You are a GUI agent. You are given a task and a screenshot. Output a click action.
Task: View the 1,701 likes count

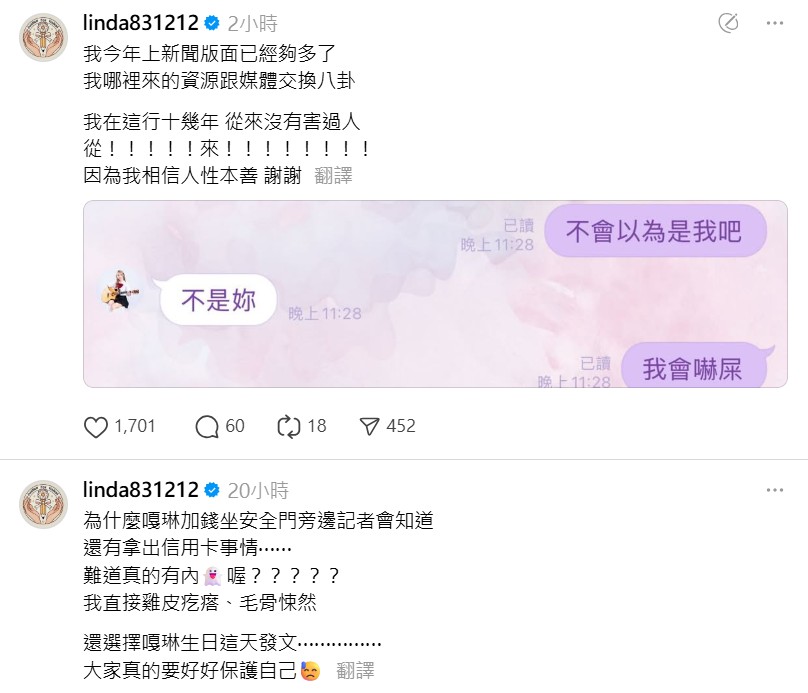(134, 426)
